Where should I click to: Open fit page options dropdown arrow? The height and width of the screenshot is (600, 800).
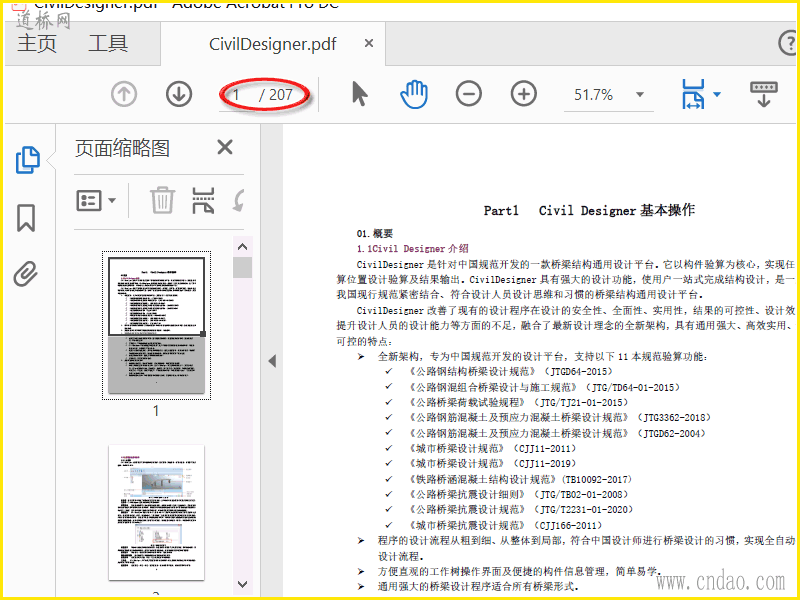click(x=716, y=94)
